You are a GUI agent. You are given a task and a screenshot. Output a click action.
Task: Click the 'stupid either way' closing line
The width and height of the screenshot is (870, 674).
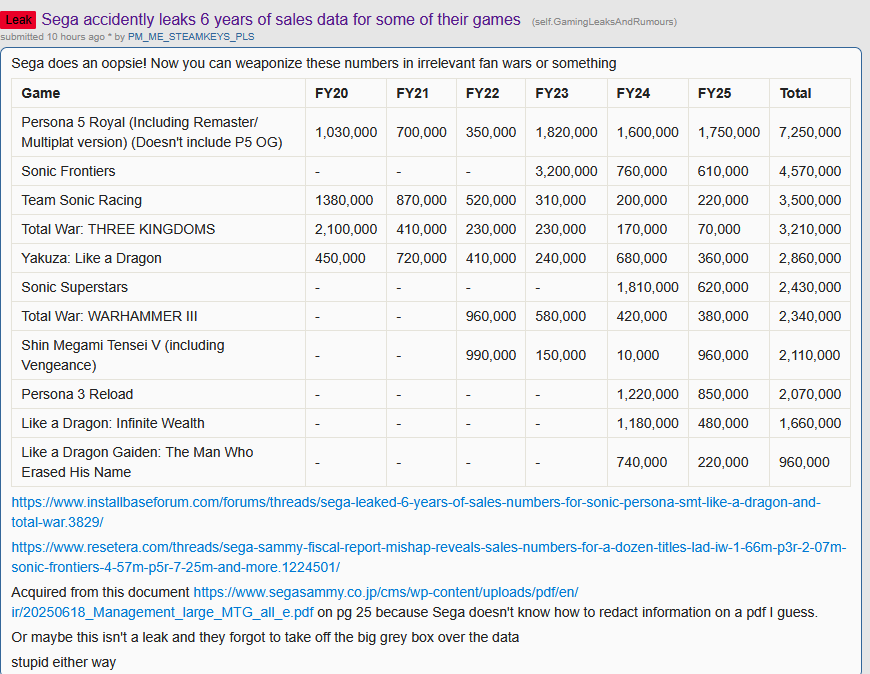[64, 662]
